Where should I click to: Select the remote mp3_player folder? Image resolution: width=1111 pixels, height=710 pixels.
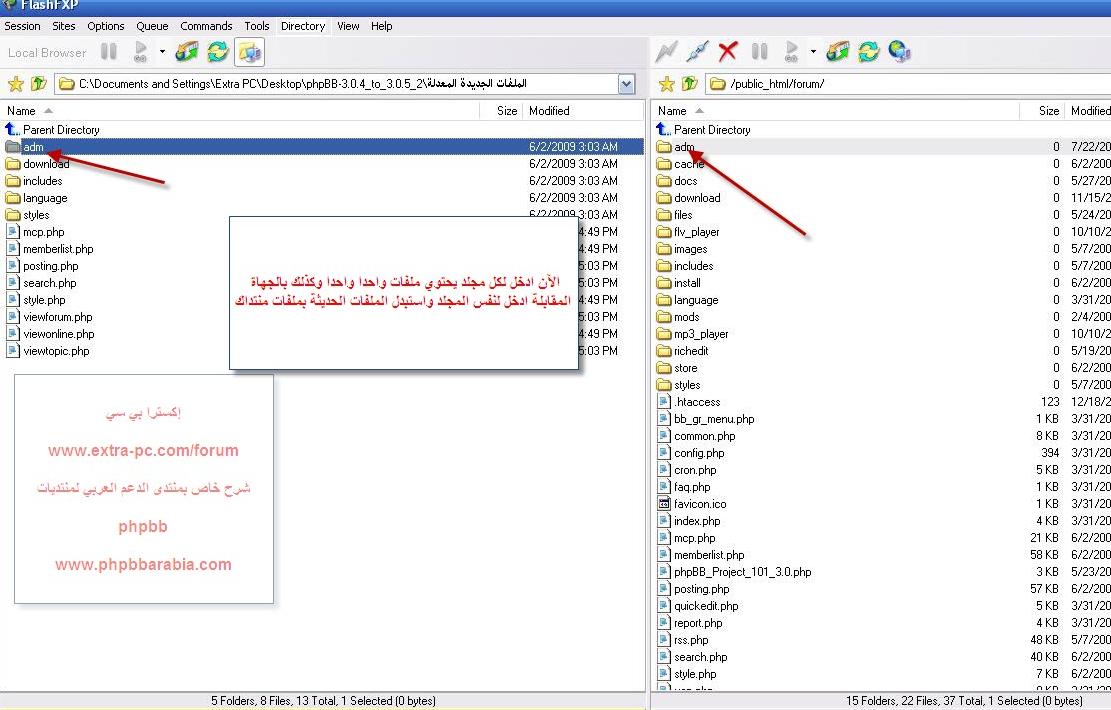pyautogui.click(x=692, y=334)
